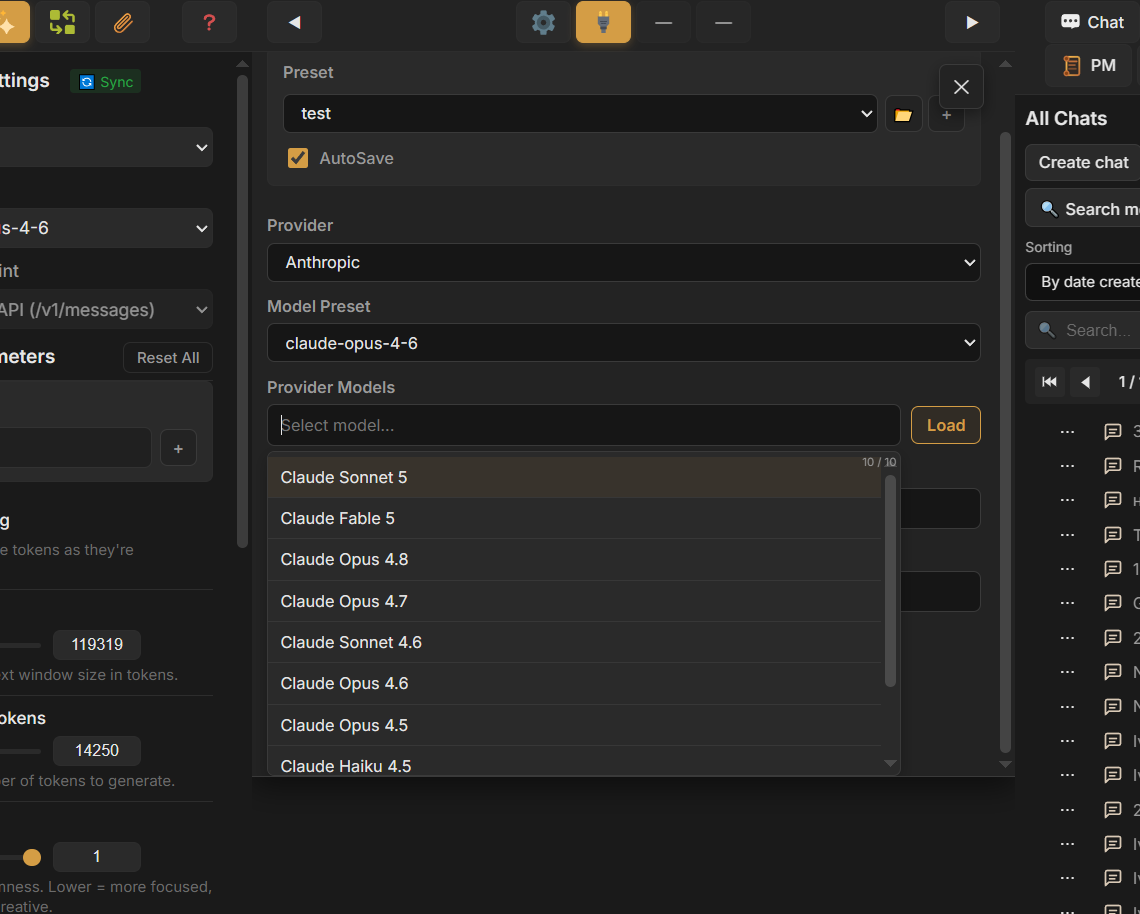Open the Sorting By date dropdown

coord(1083,282)
